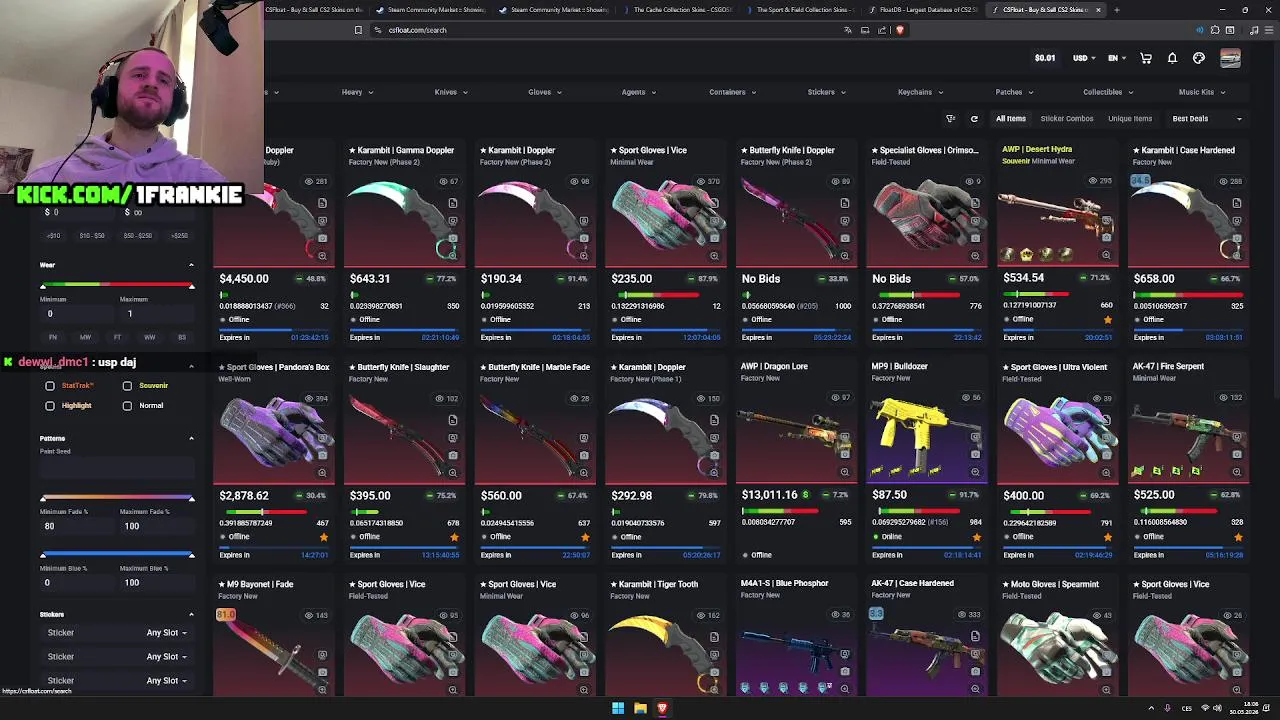This screenshot has height=720, width=1280.
Task: Zoom into Sport Gloves Vice Minimal Wear $235 image
Action: pyautogui.click(x=714, y=255)
